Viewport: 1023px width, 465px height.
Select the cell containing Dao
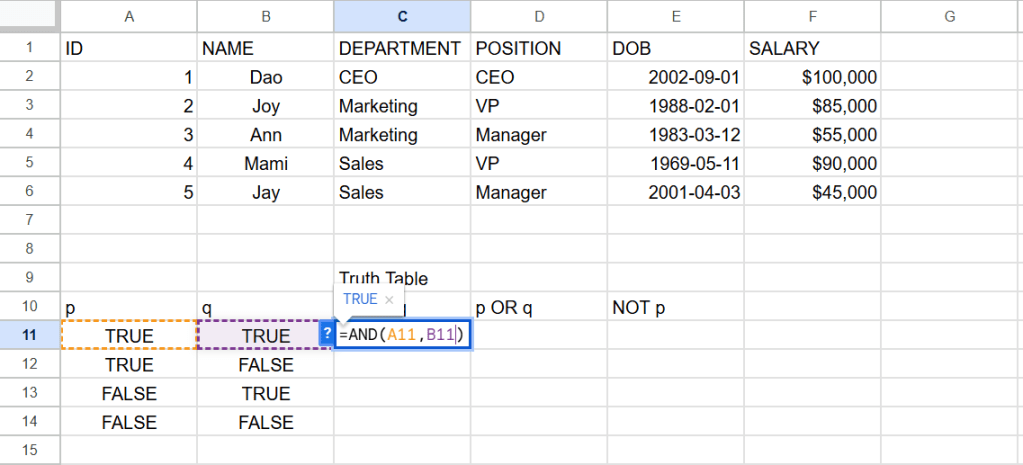coord(265,77)
